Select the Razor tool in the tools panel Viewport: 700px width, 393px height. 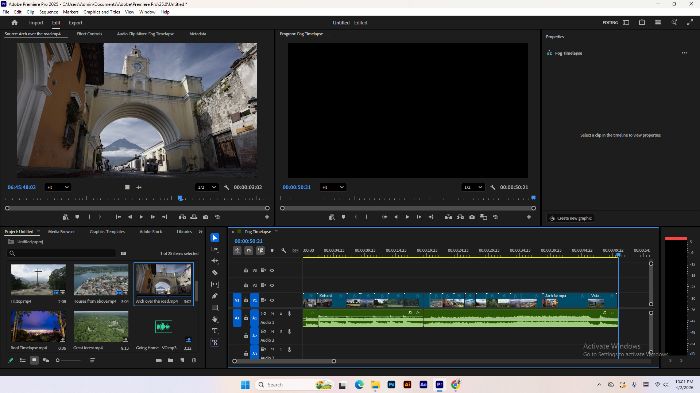point(215,272)
